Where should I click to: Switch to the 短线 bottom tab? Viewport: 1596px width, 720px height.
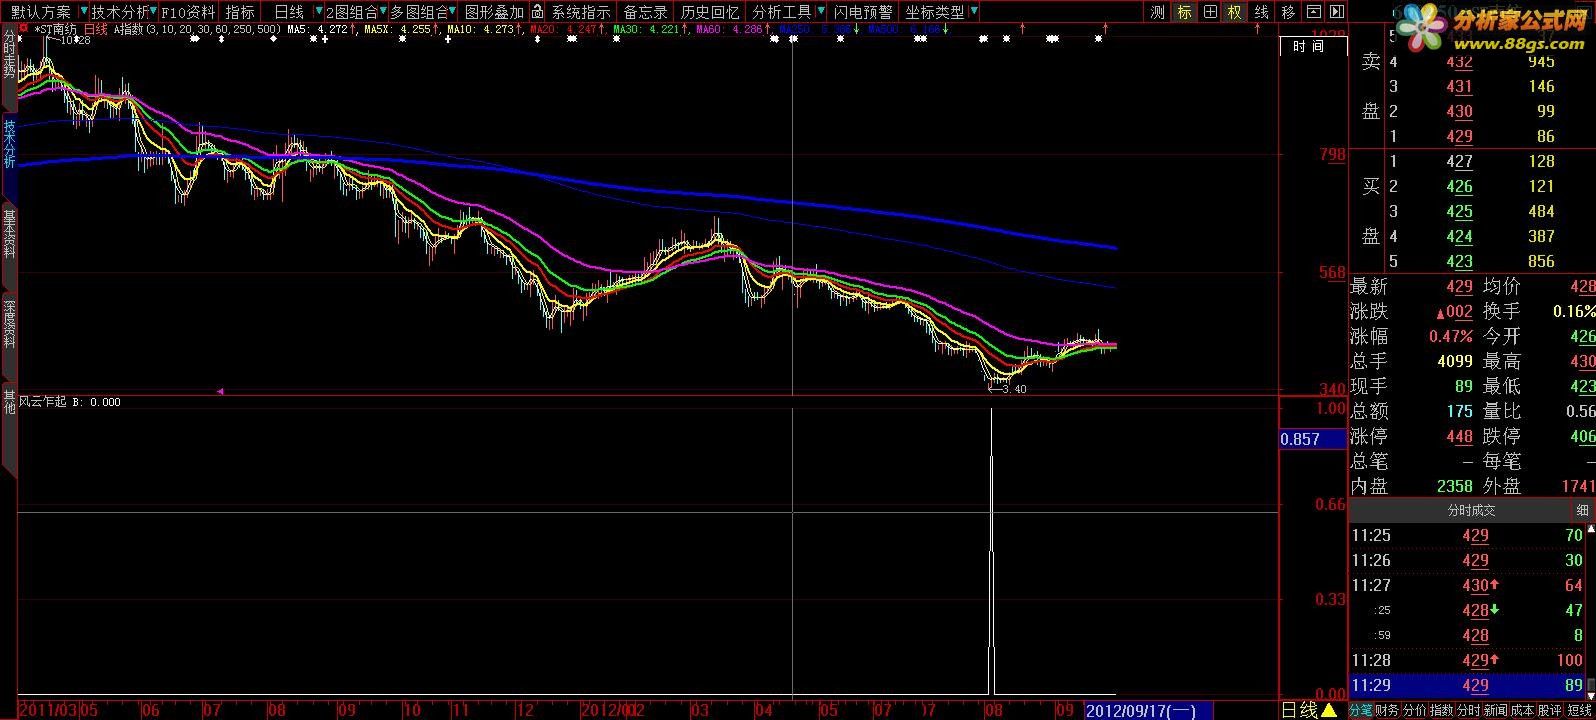pos(1579,711)
